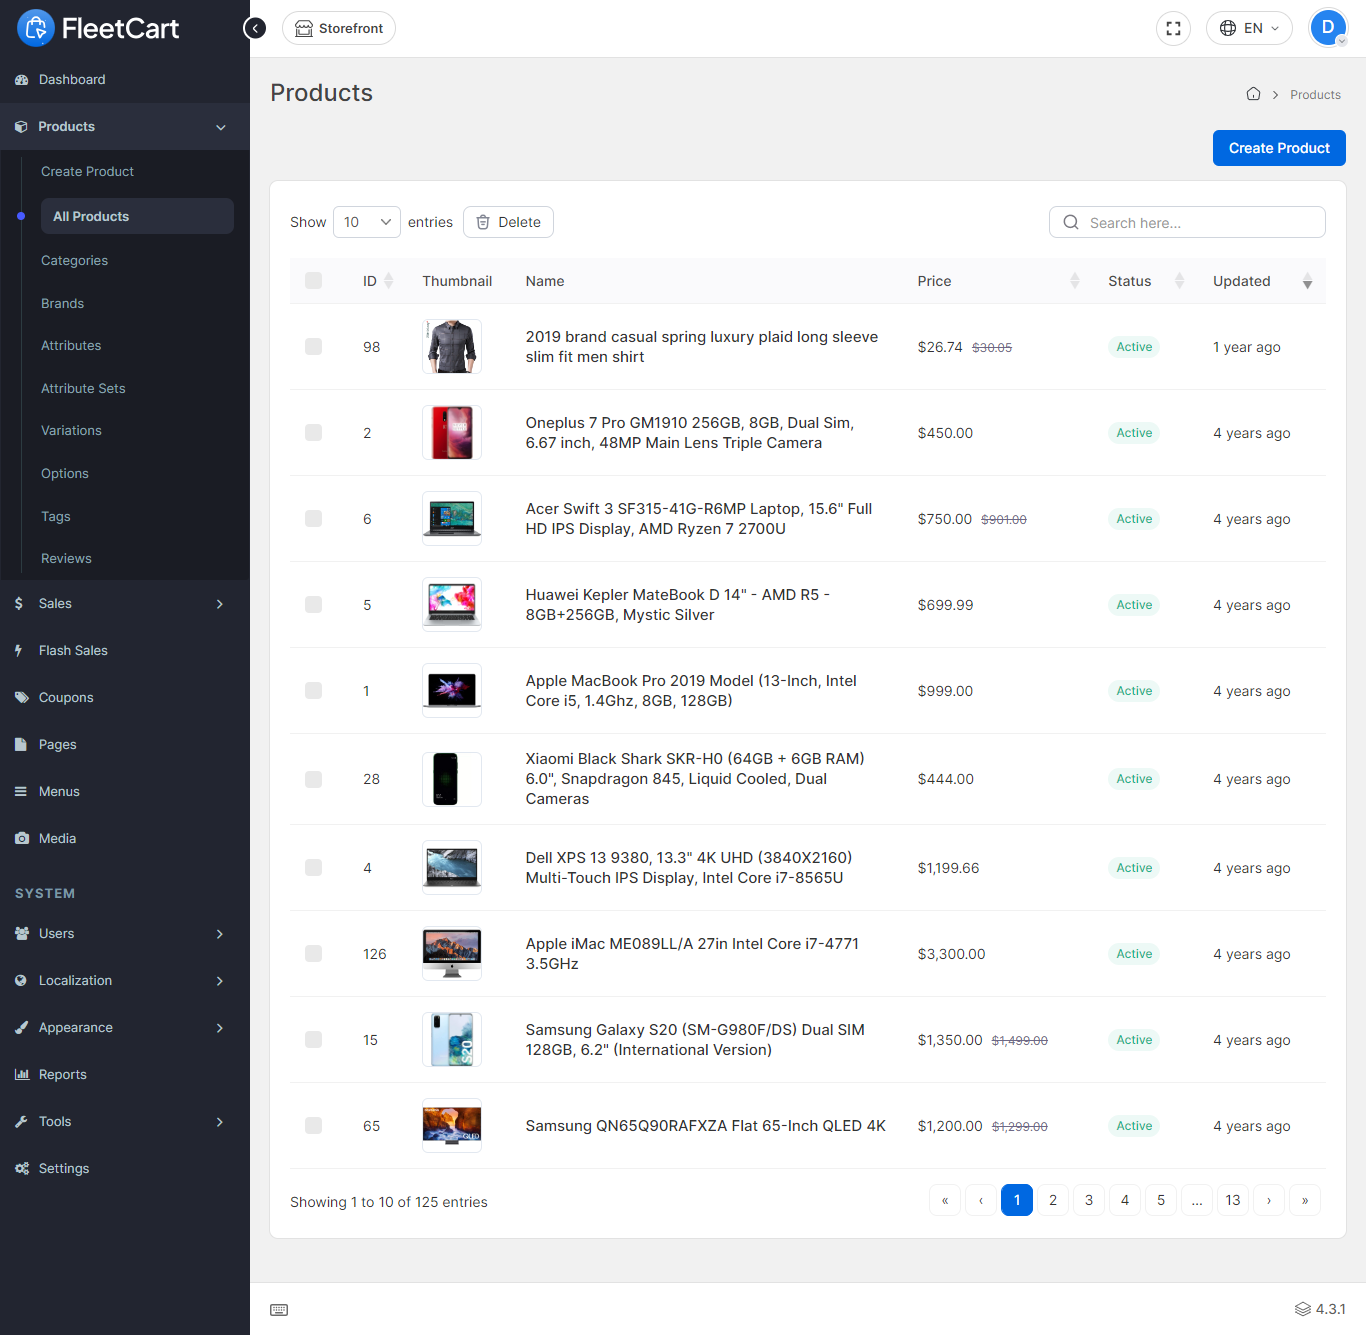Open the EN language dropdown
This screenshot has width=1366, height=1335.
click(1249, 28)
